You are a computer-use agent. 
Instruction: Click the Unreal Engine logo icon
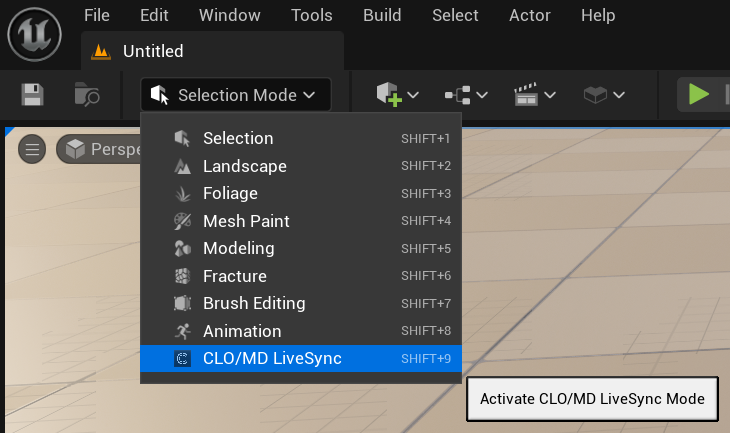coord(36,34)
